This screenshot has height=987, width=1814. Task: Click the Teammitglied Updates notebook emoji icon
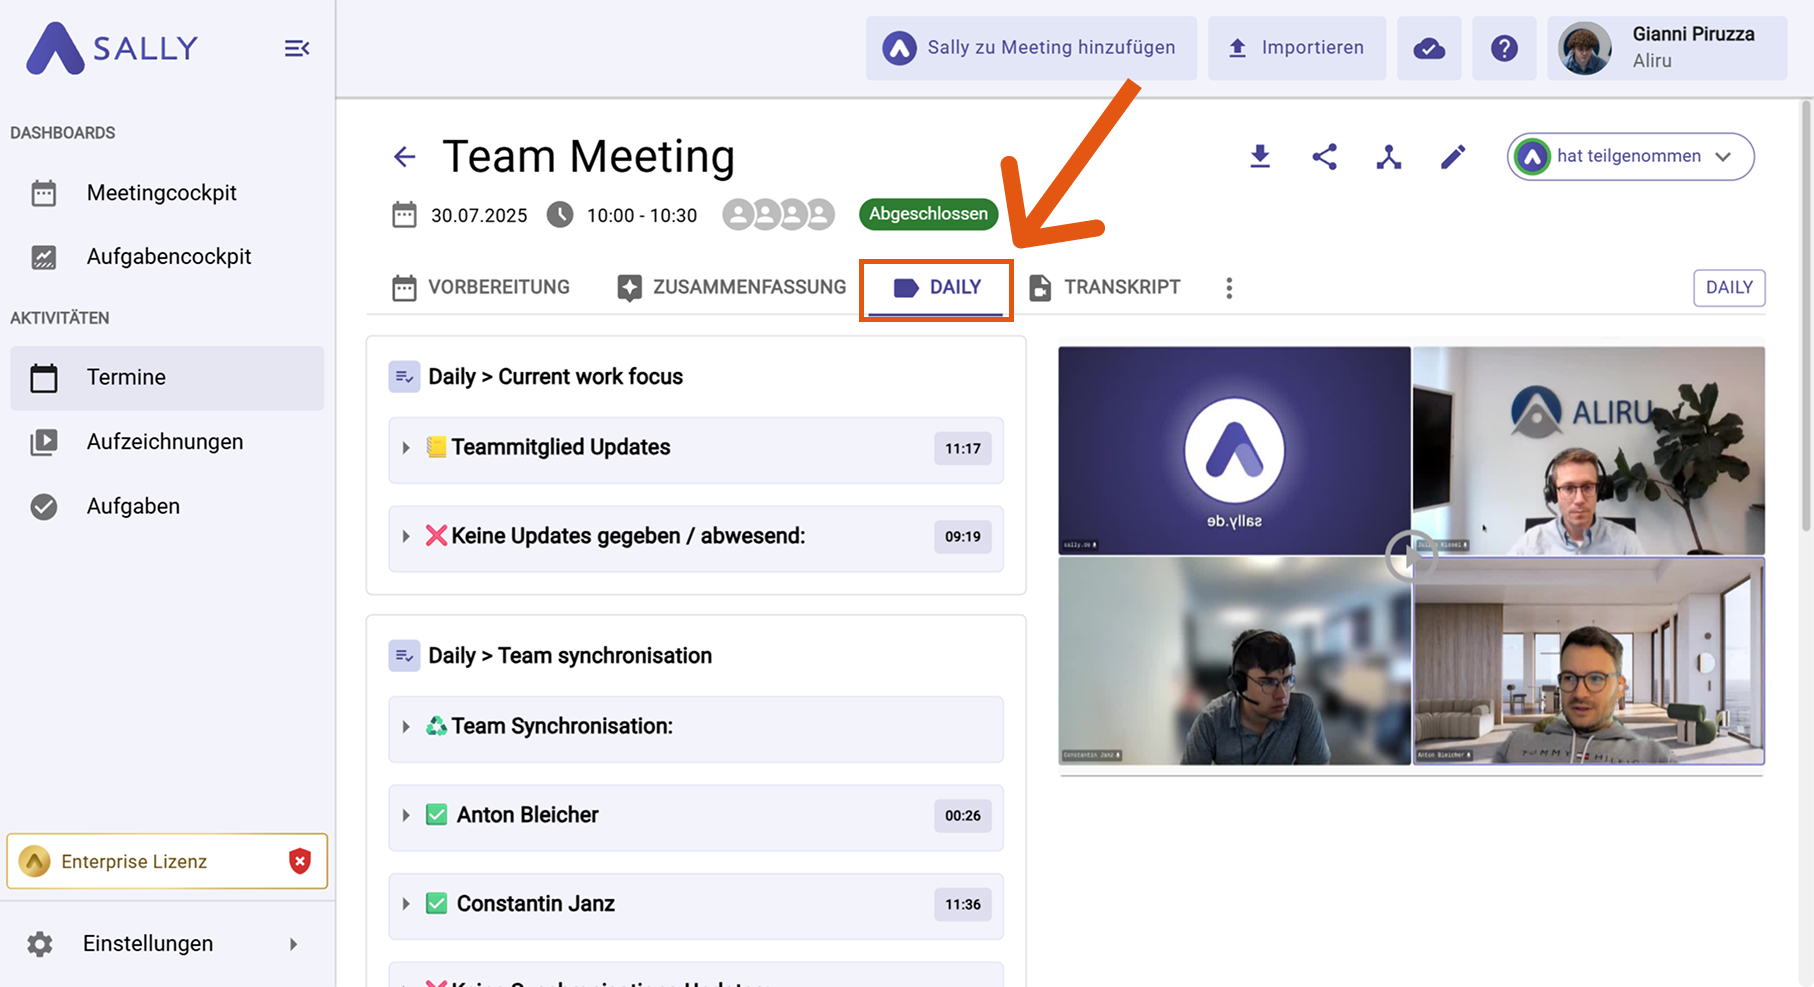tap(436, 447)
